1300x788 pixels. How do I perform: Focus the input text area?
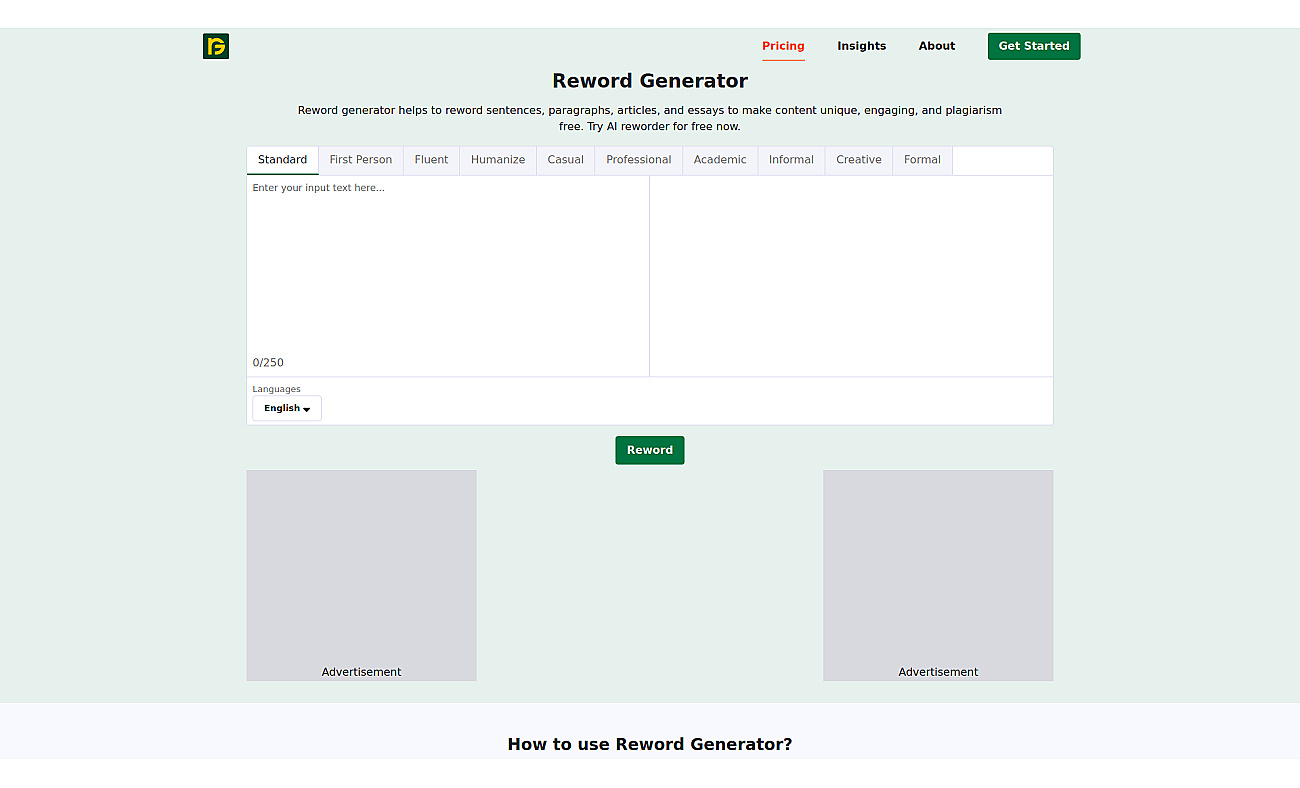point(448,264)
